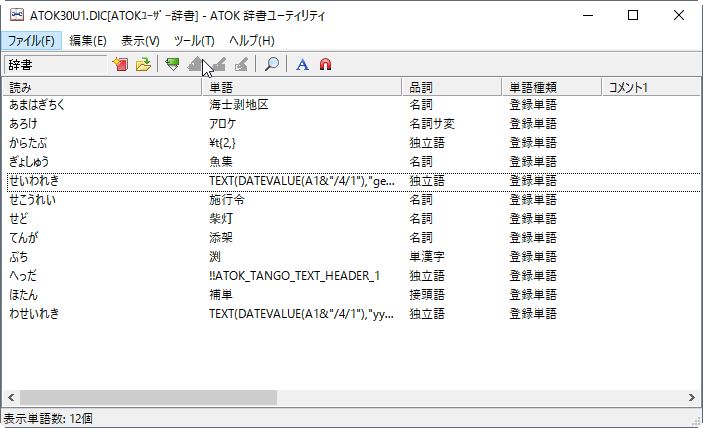Click the red magnet icon

[x=325, y=65]
